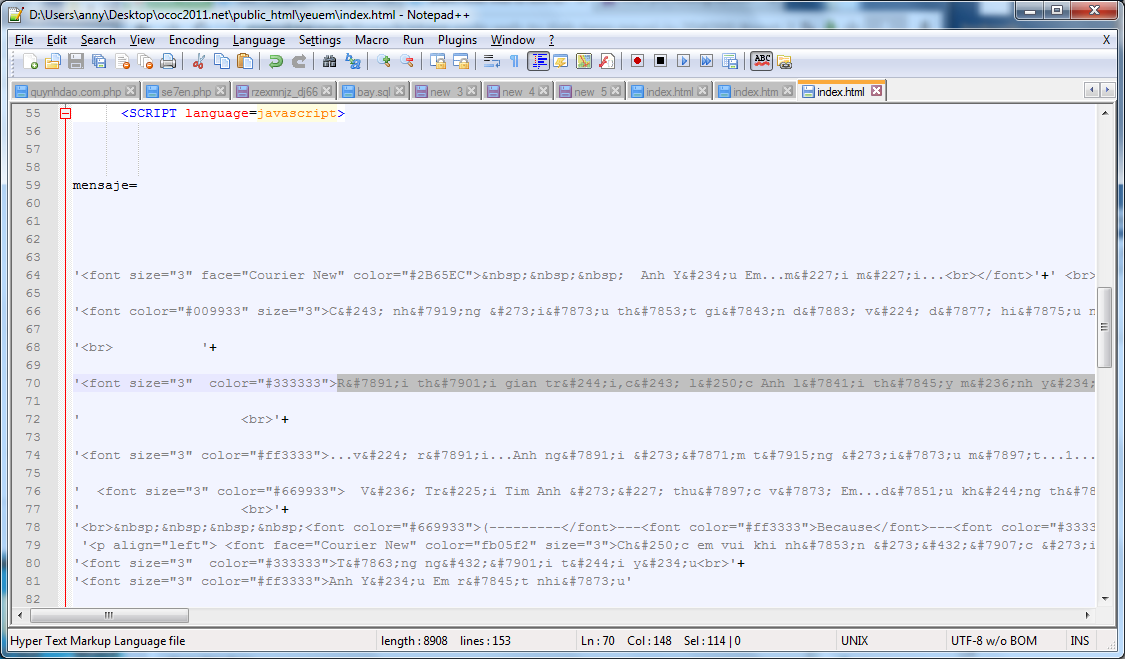The width and height of the screenshot is (1125, 659).
Task: Enable synchronized vertical scrolling
Action: (x=437, y=61)
